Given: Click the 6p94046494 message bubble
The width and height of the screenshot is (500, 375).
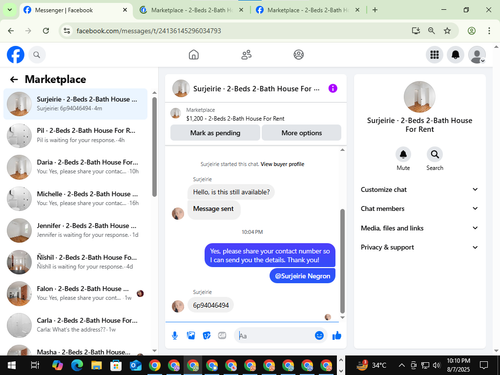Looking at the screenshot, I should [x=211, y=305].
